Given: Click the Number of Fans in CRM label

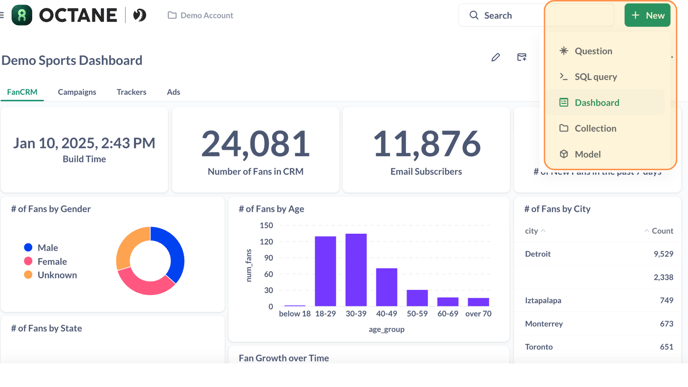Looking at the screenshot, I should coord(255,172).
